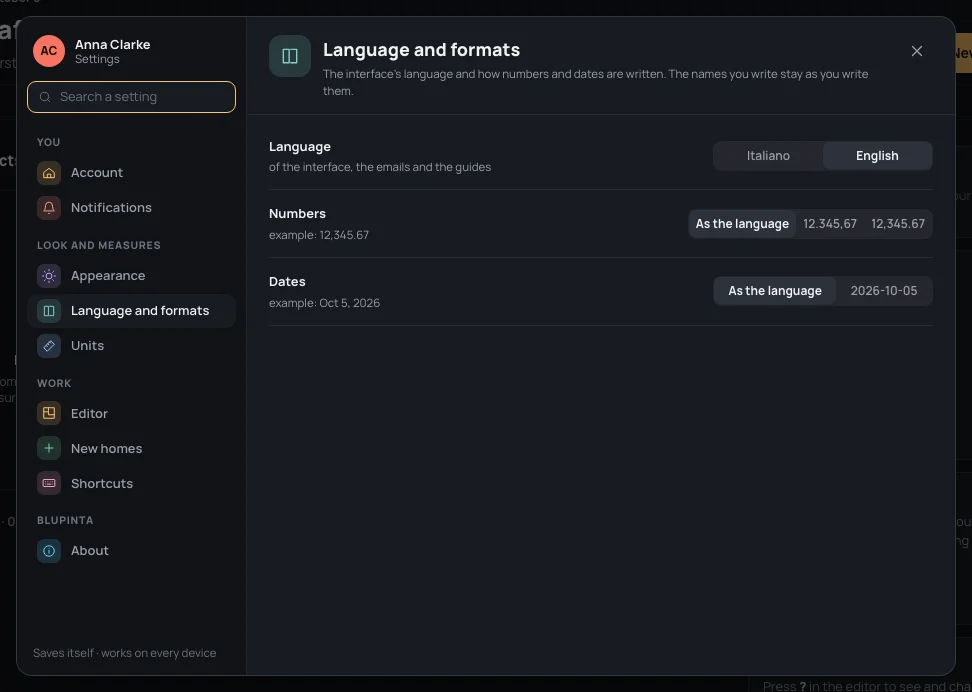
Task: Click the Units ruler icon
Action: tap(49, 345)
